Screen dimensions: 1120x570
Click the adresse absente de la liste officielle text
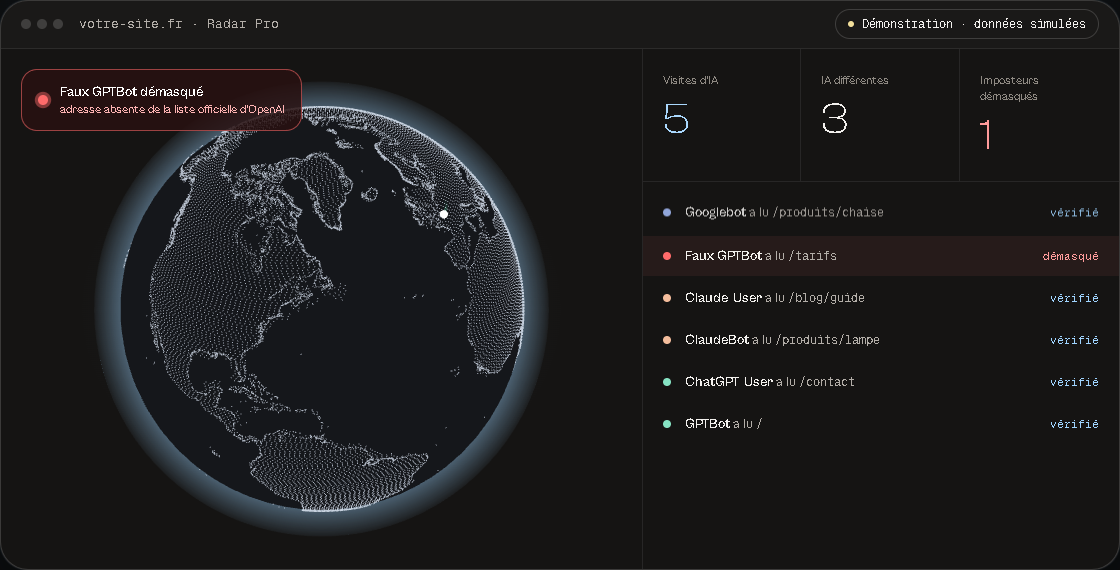pos(172,109)
